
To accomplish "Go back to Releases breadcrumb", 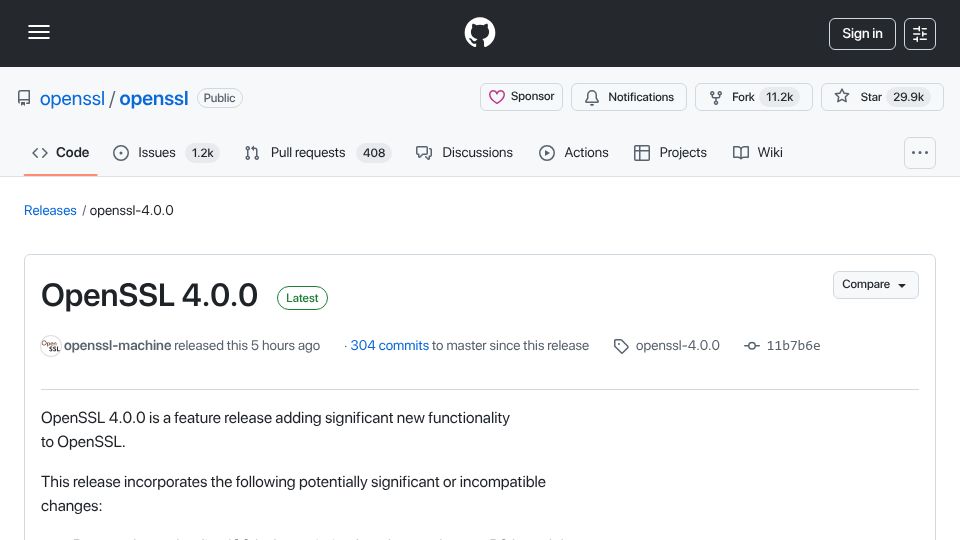I will [x=50, y=211].
